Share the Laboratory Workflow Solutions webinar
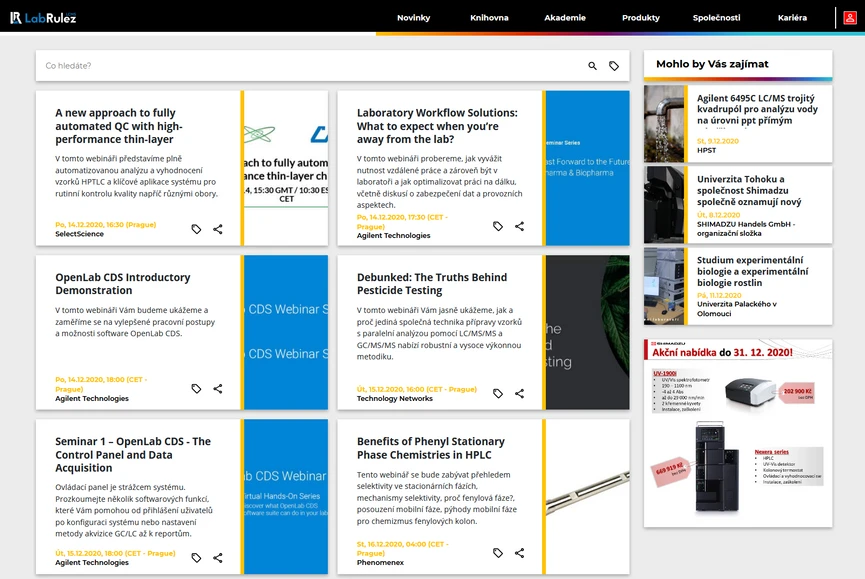The image size is (865, 579). coord(519,226)
